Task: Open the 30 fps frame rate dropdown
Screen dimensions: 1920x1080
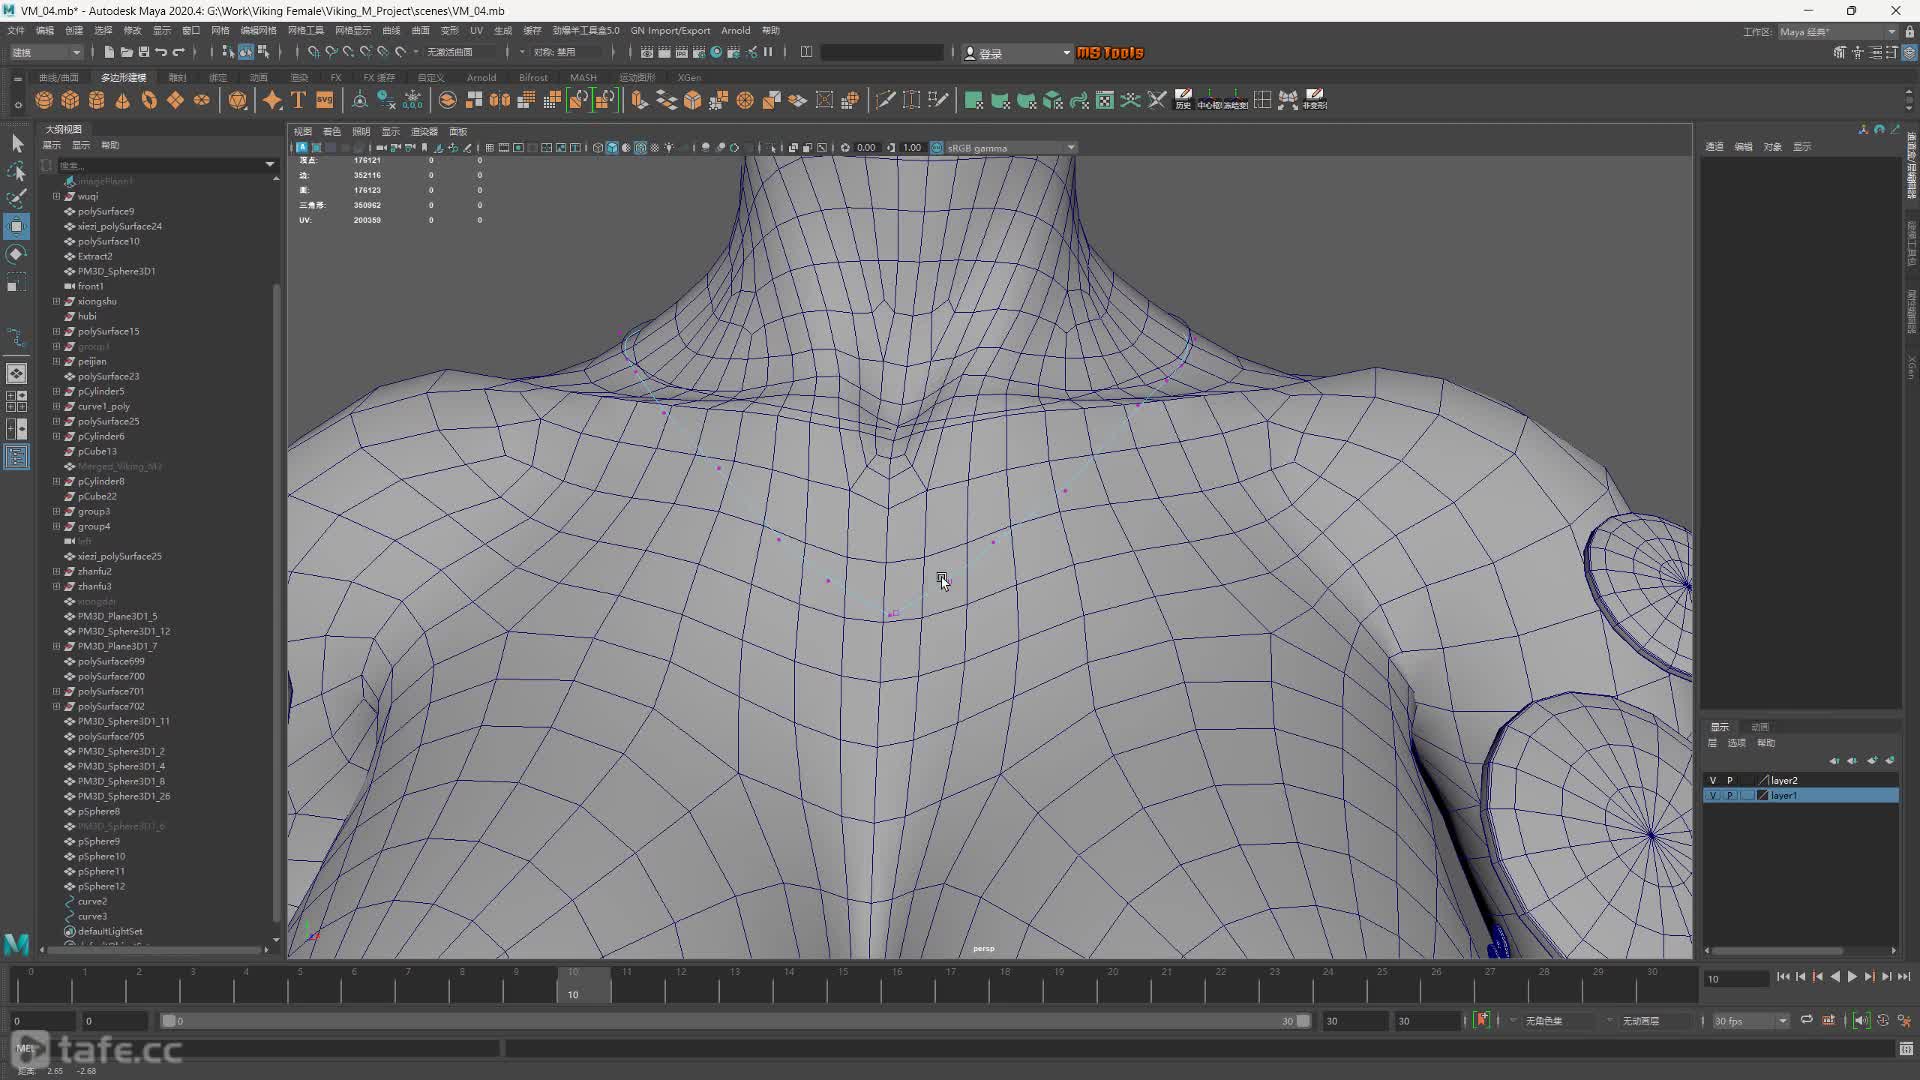Action: tap(1750, 1021)
